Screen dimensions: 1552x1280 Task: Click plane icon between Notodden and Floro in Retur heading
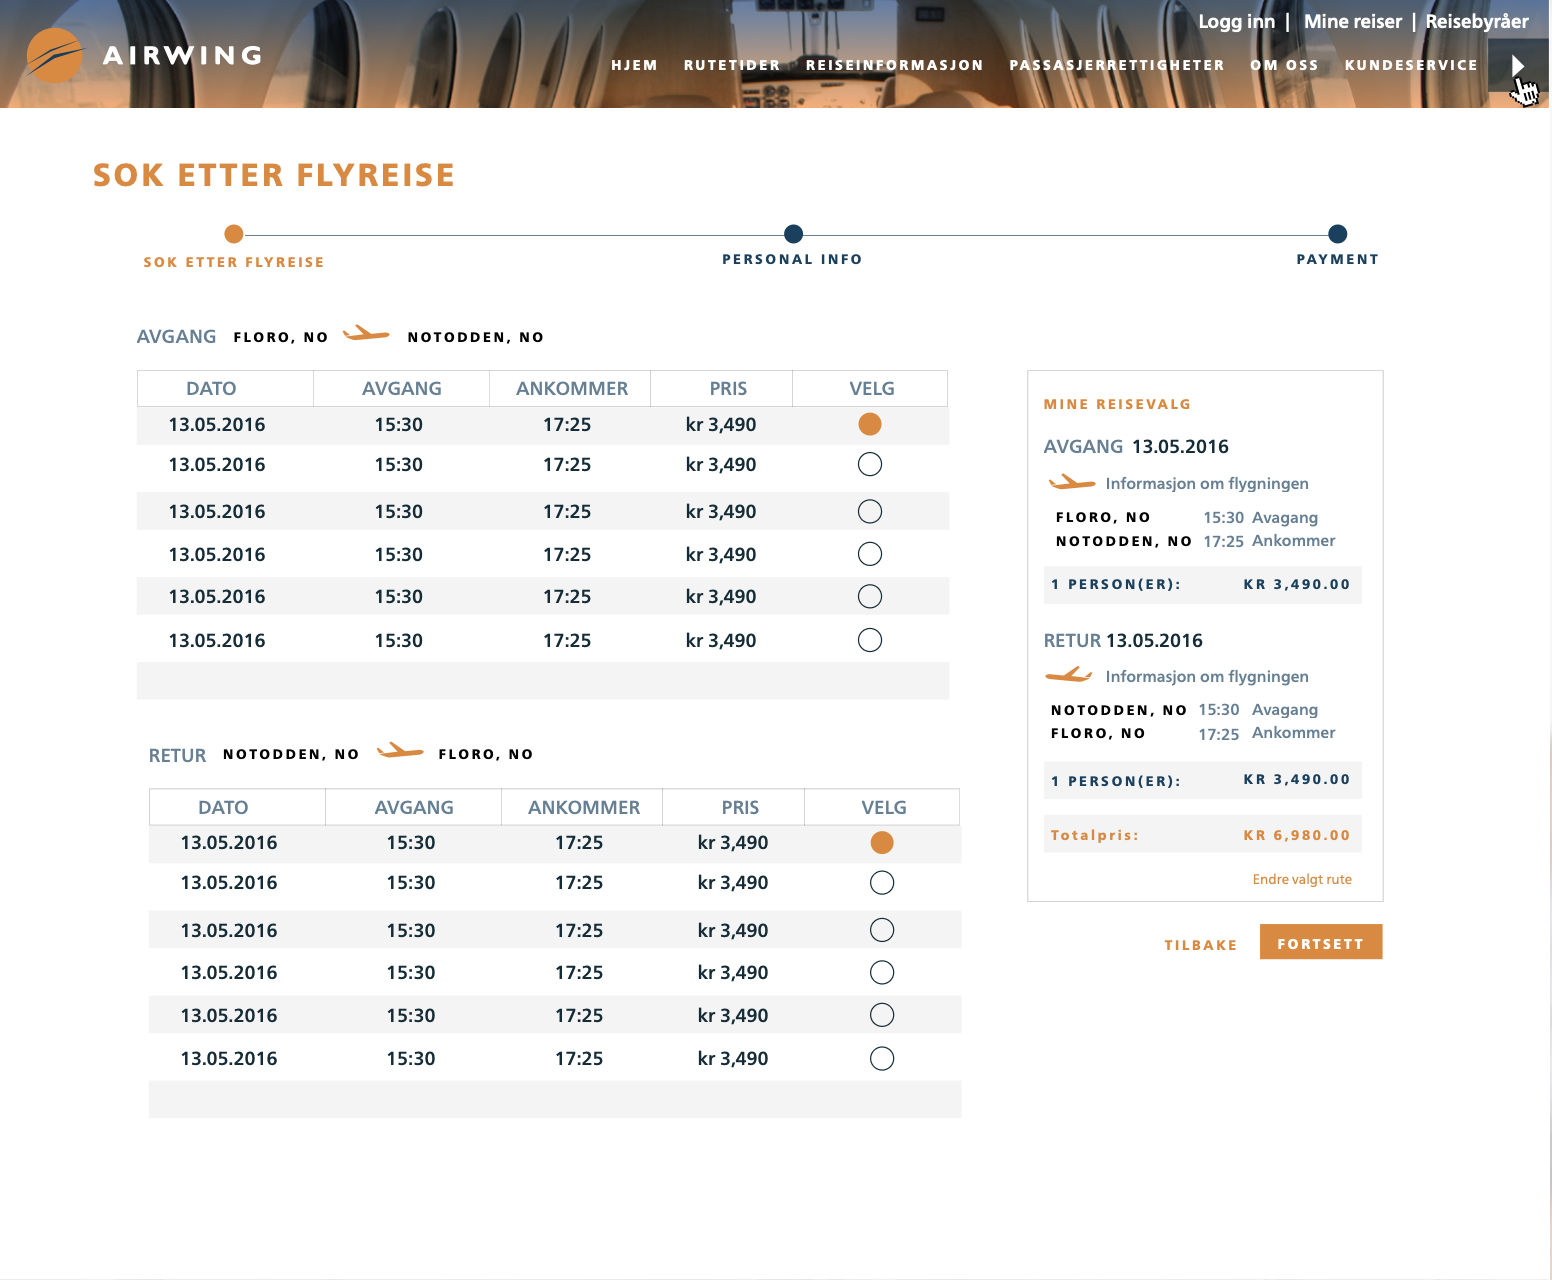pos(400,751)
